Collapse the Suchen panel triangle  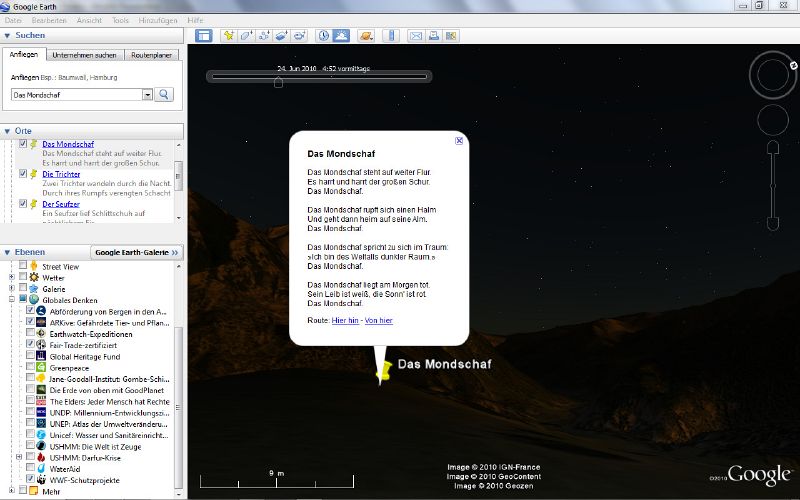click(x=7, y=36)
